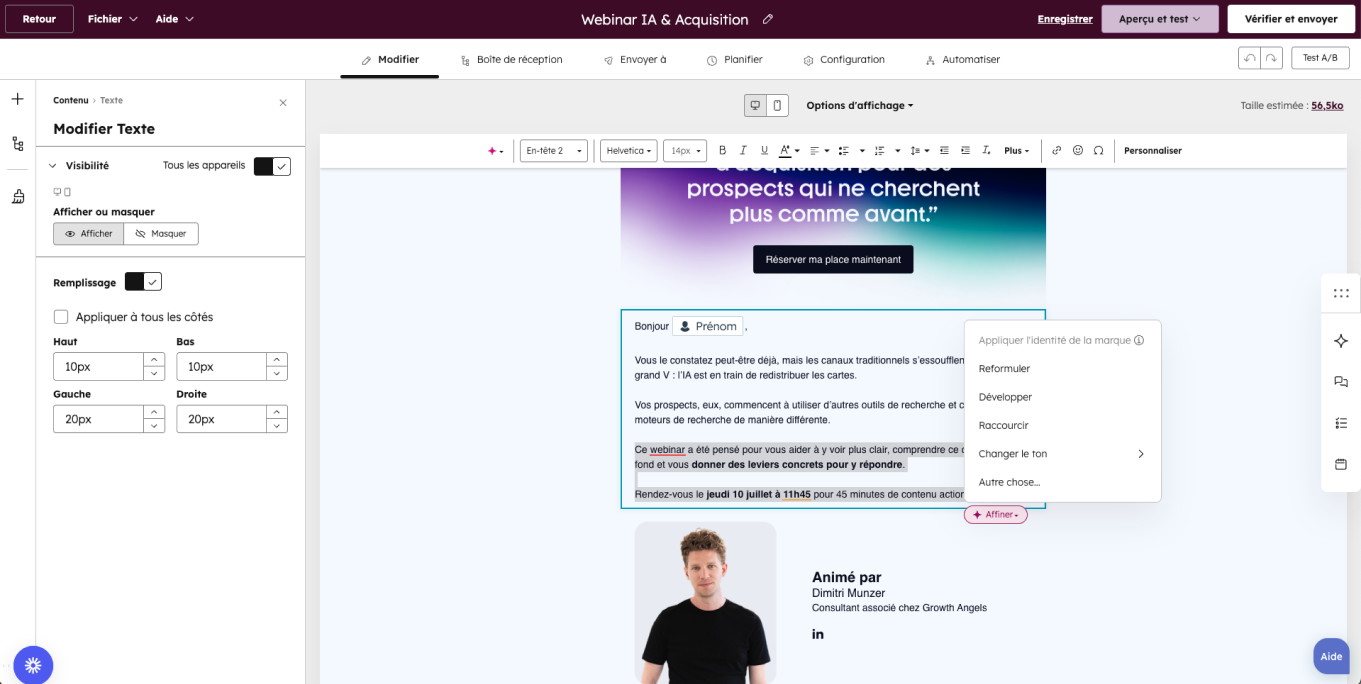Toggle Visibilité for Tous les appareils
This screenshot has height=684, width=1361.
point(271,166)
